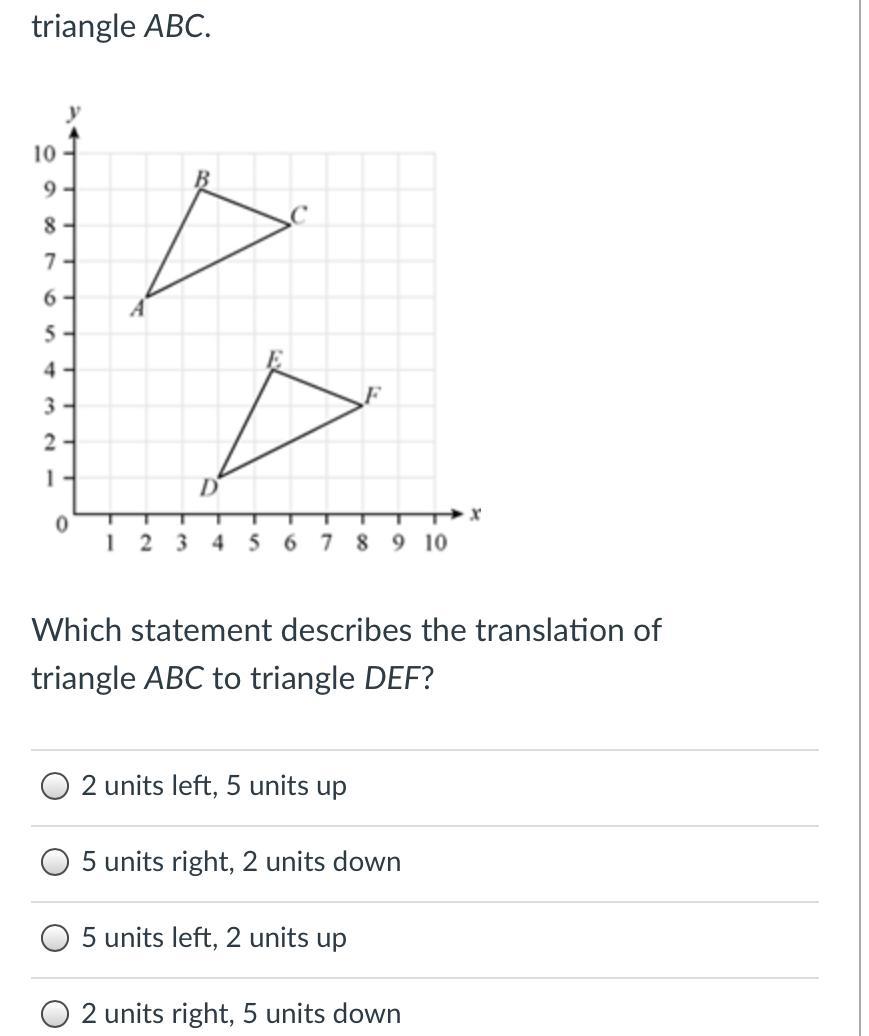The height and width of the screenshot is (1036, 869).
Task: Click the y-axis label letter y
Action: click(x=73, y=110)
